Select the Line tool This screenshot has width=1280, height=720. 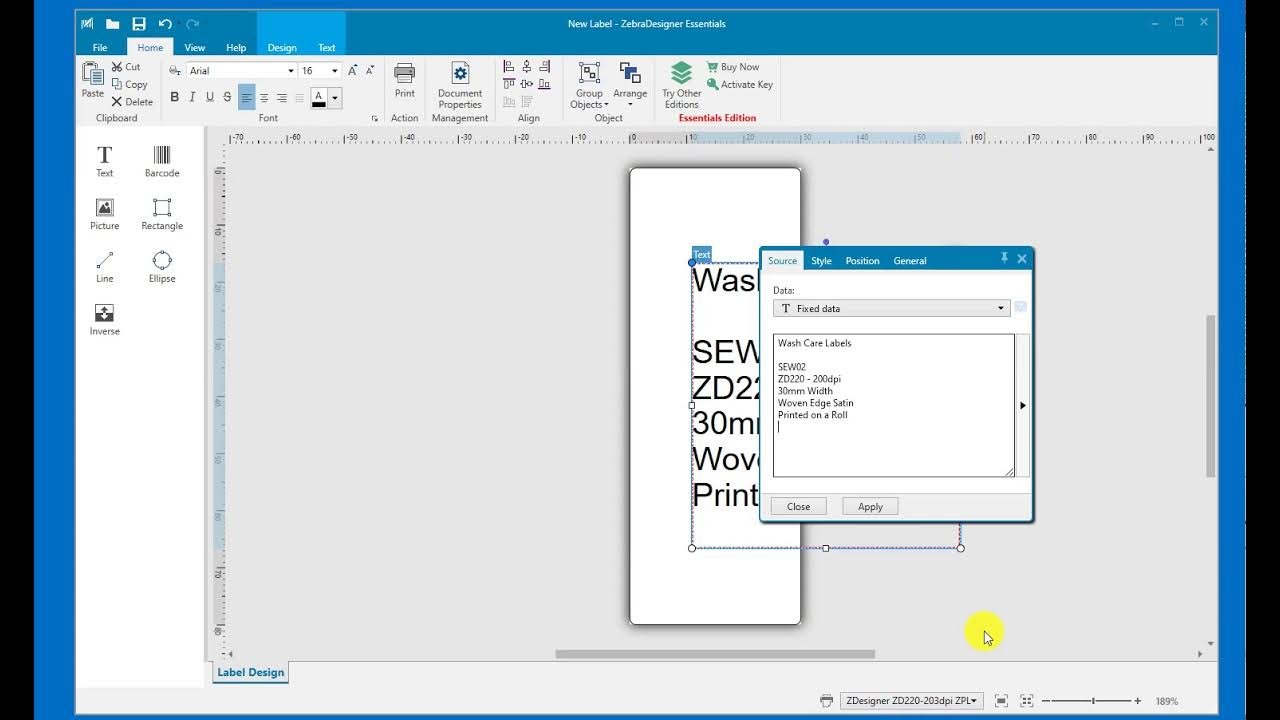104,266
